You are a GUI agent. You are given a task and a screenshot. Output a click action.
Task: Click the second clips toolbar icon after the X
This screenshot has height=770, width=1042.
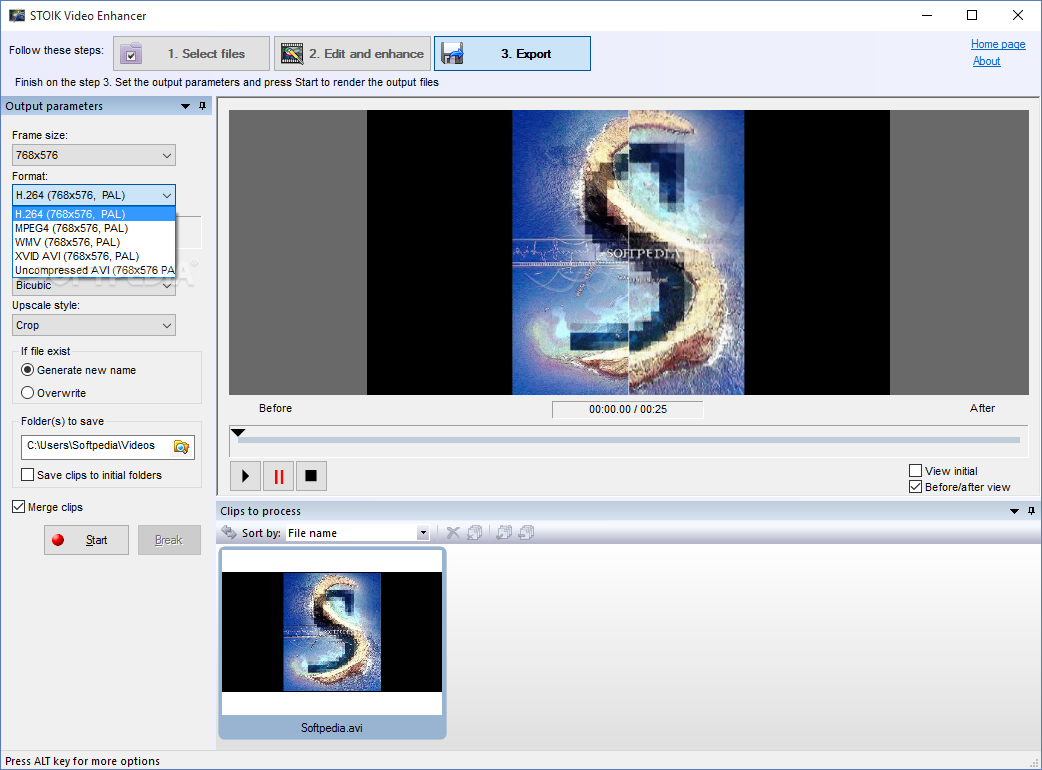[x=475, y=533]
